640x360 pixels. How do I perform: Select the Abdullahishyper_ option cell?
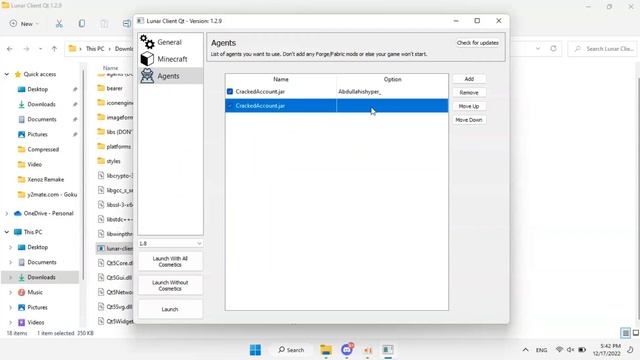[x=392, y=92]
